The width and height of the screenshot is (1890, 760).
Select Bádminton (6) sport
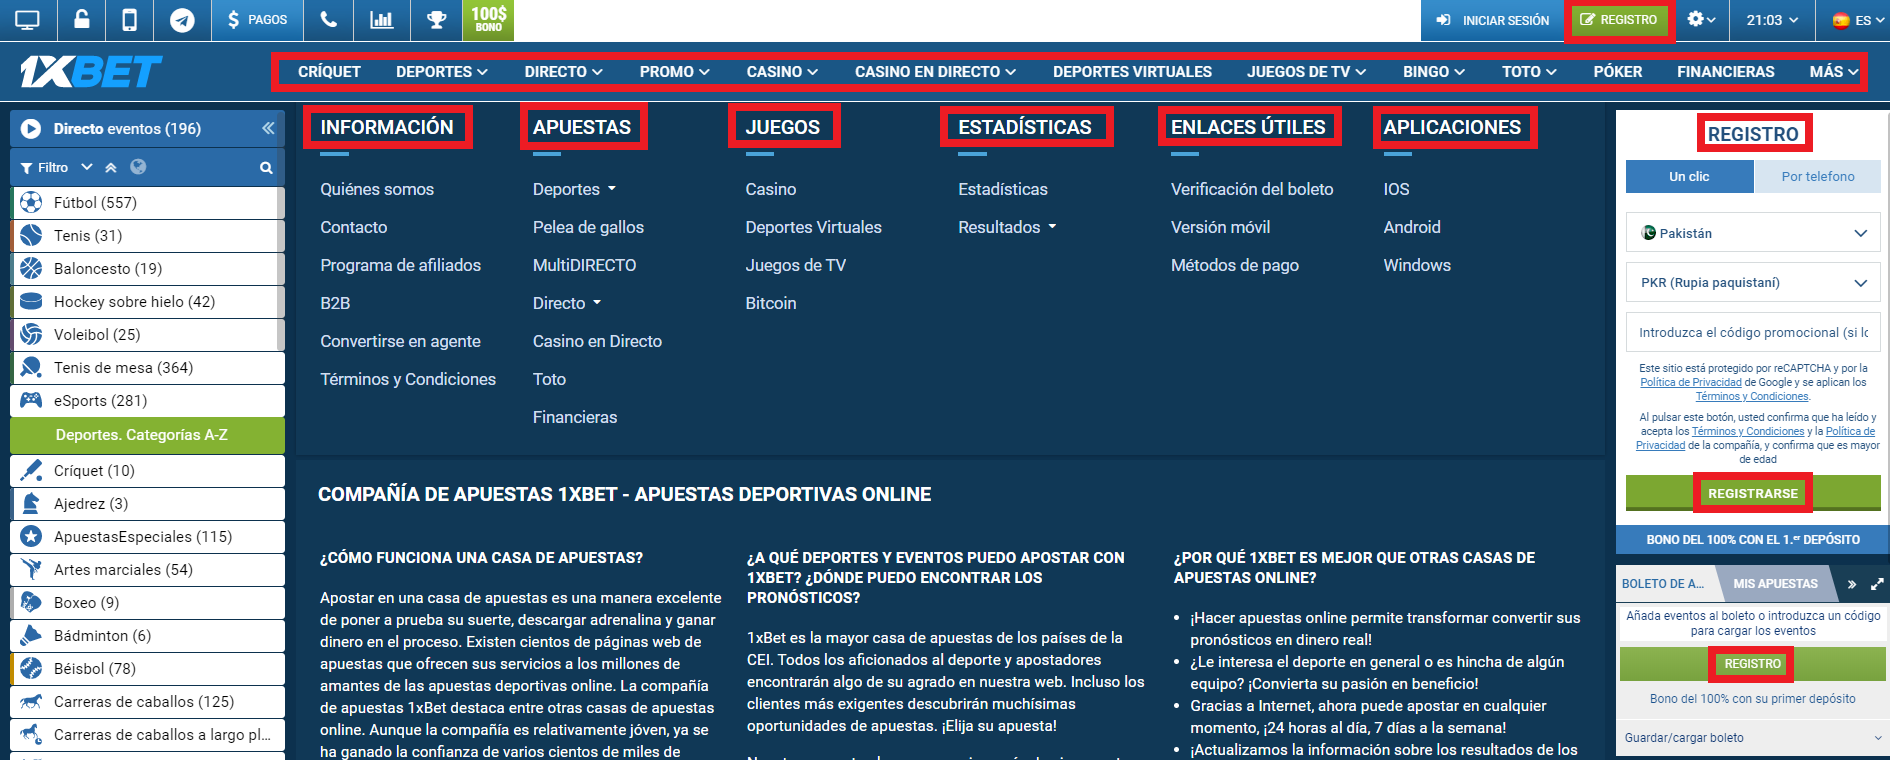click(147, 635)
